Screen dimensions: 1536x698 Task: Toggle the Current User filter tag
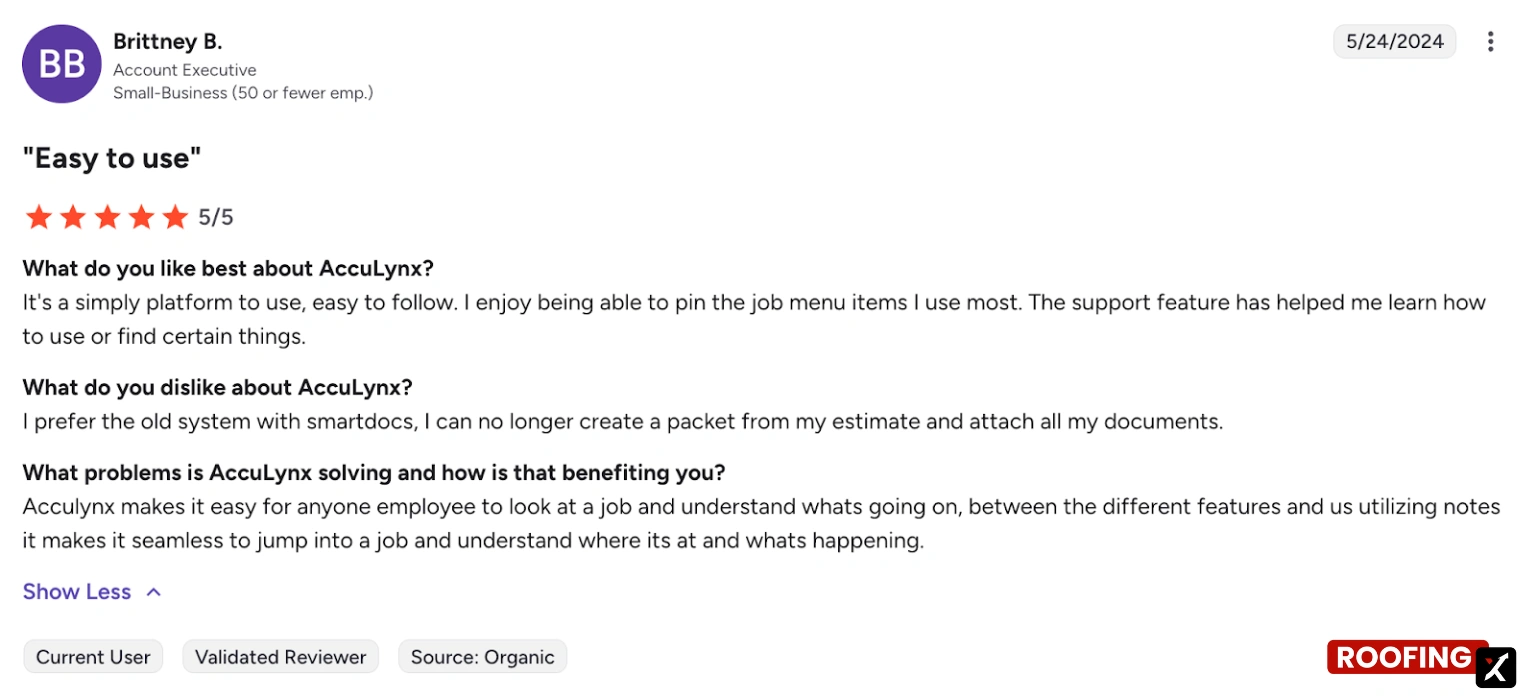coord(93,656)
